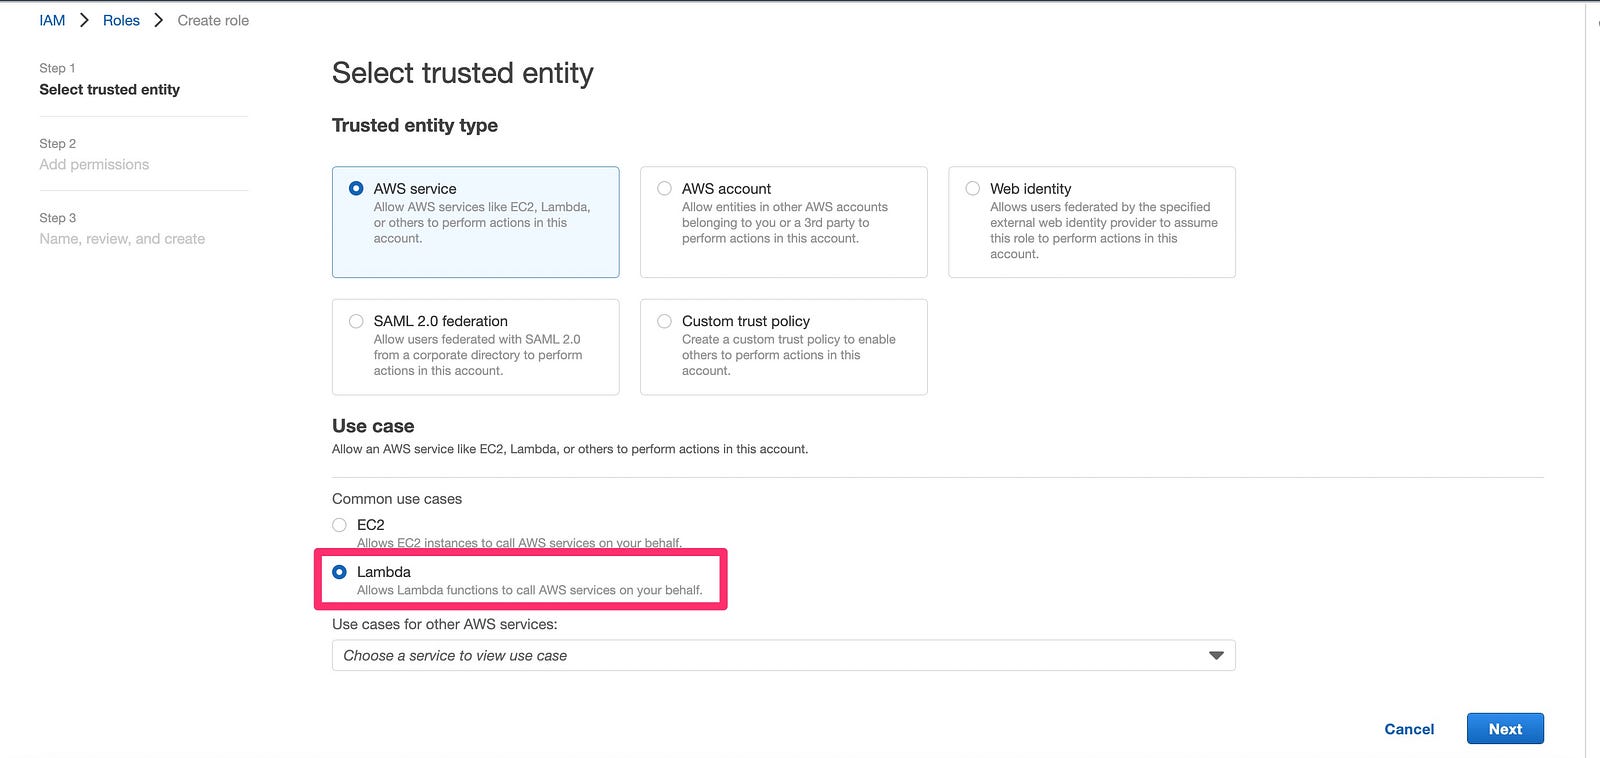
Task: Click the Custom trust policy description text
Action: [x=788, y=355]
